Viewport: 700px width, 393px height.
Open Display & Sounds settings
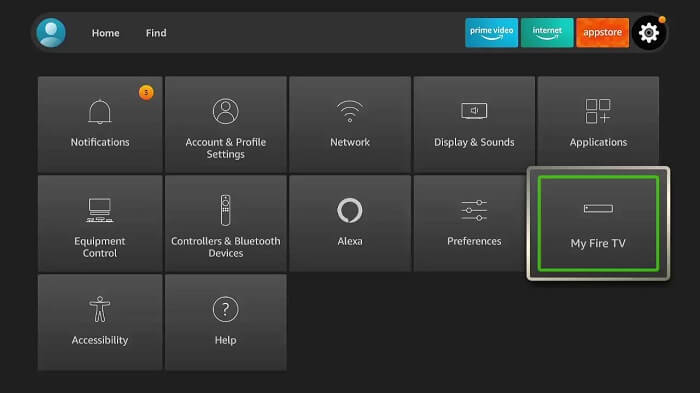[x=474, y=124]
